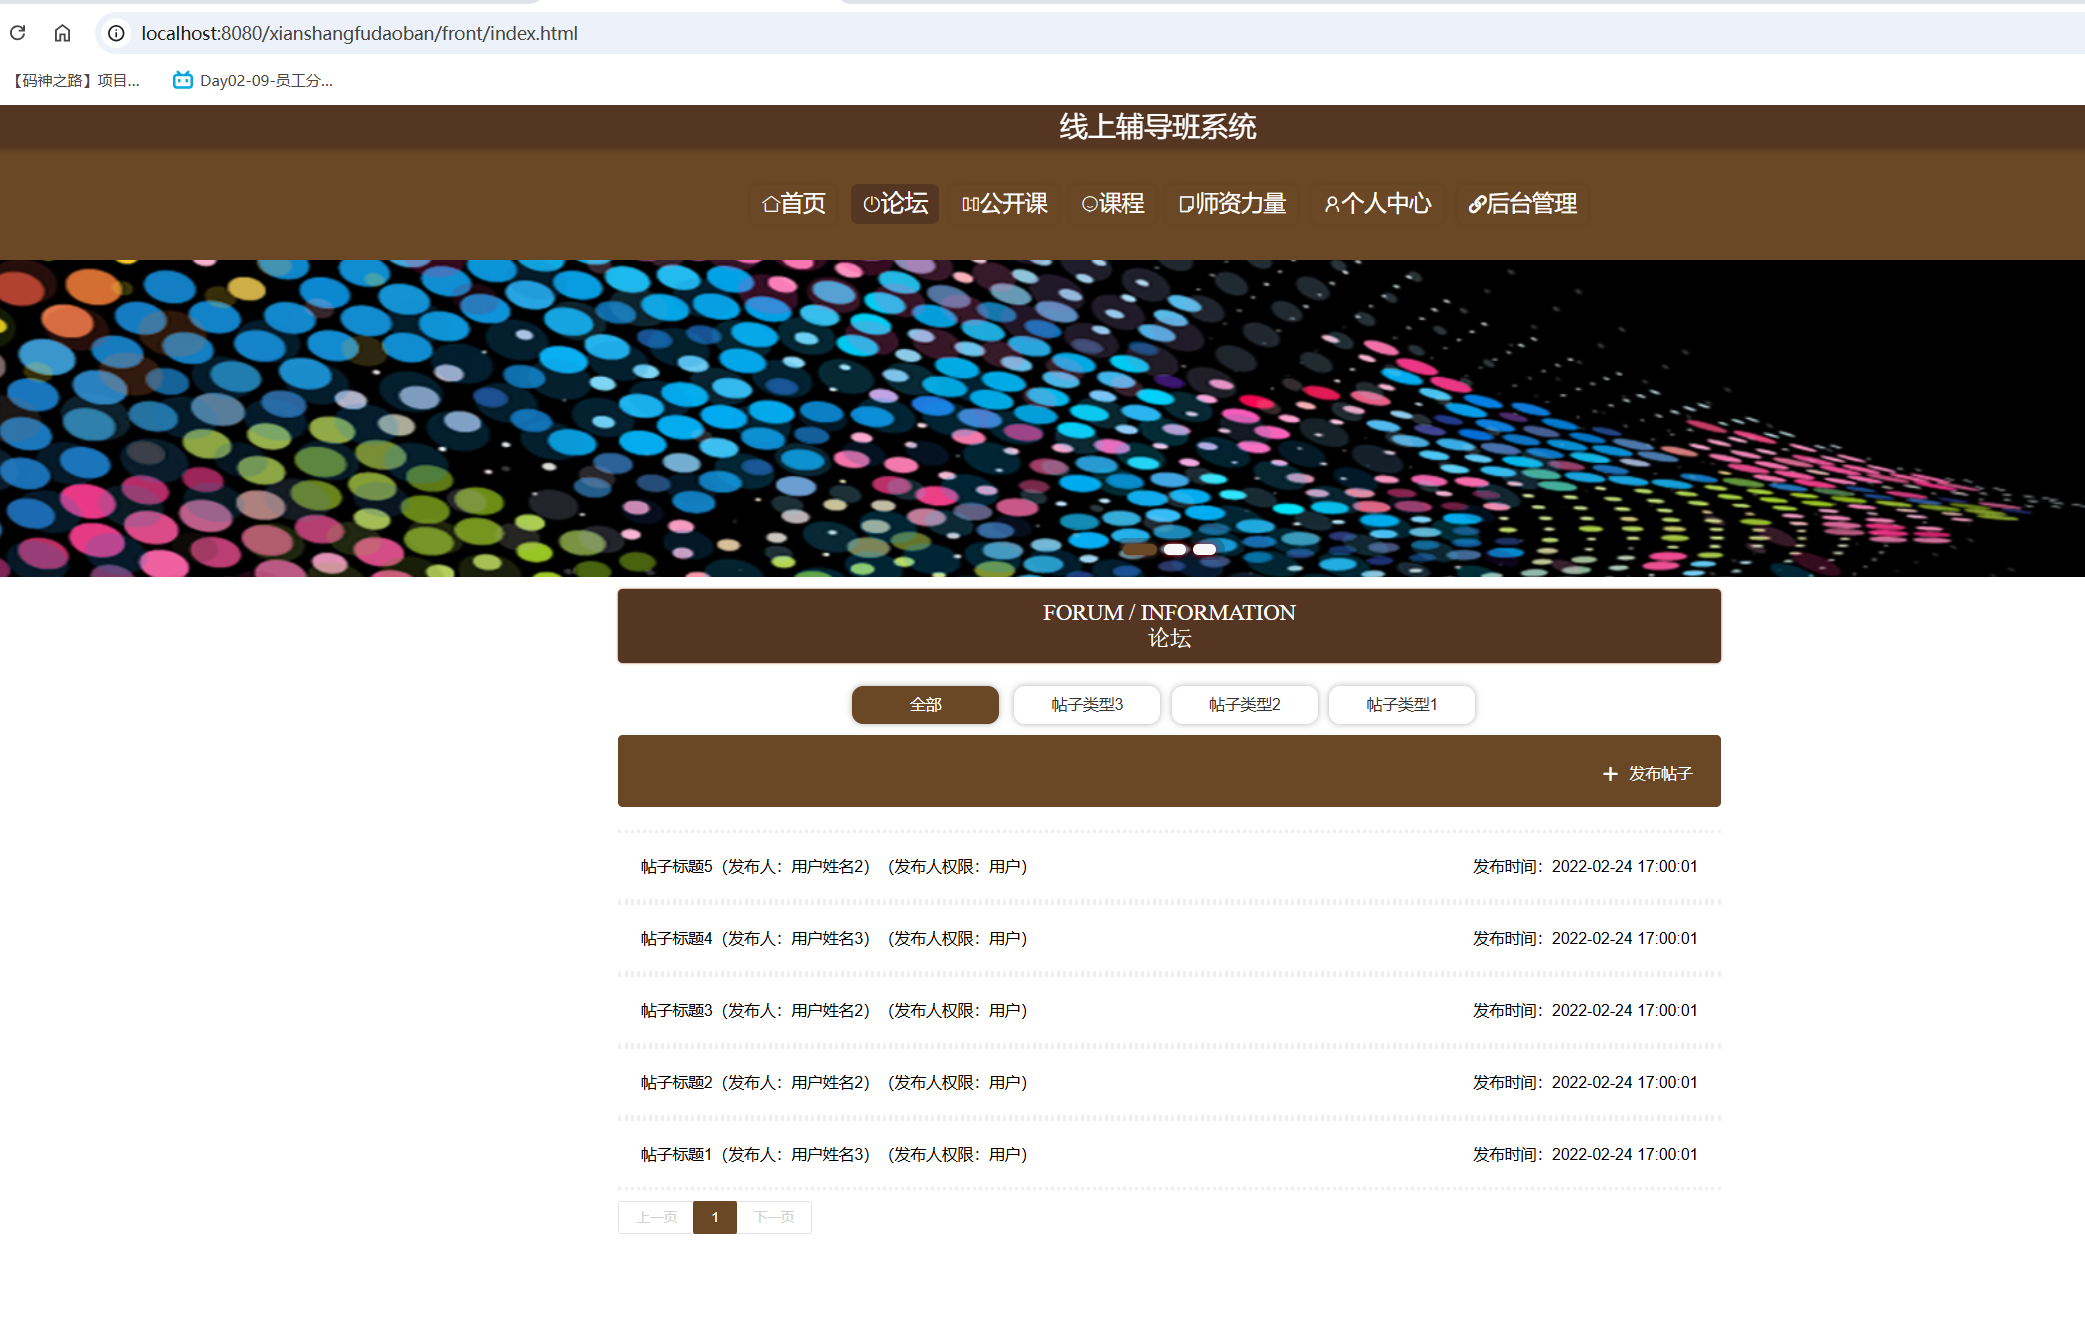Click the plus icon beside 发布帖子
Image resolution: width=2085 pixels, height=1323 pixels.
(x=1610, y=774)
